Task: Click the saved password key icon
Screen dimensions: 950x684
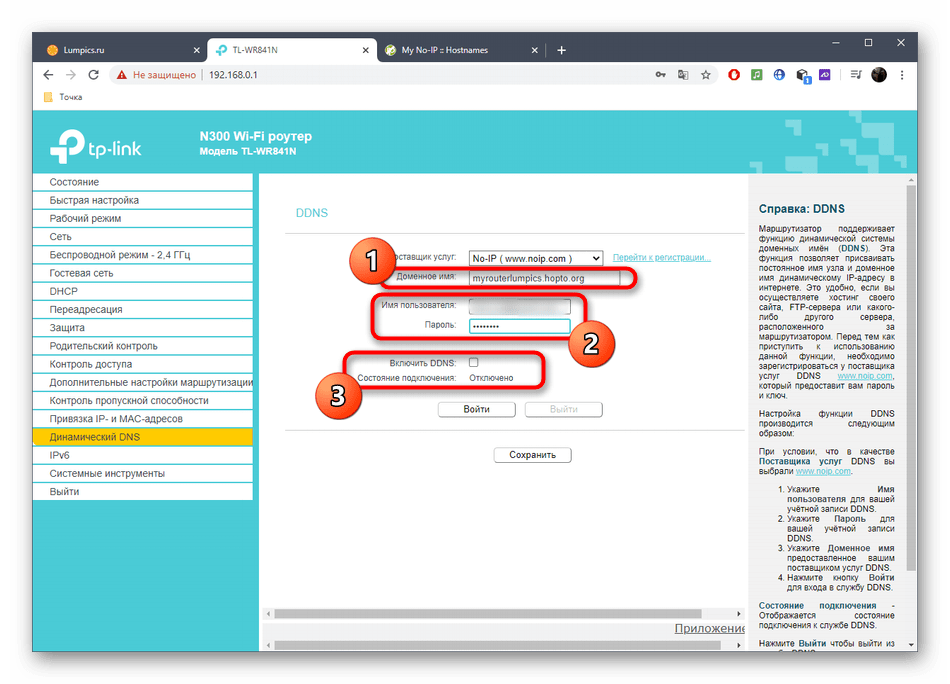Action: (x=660, y=75)
